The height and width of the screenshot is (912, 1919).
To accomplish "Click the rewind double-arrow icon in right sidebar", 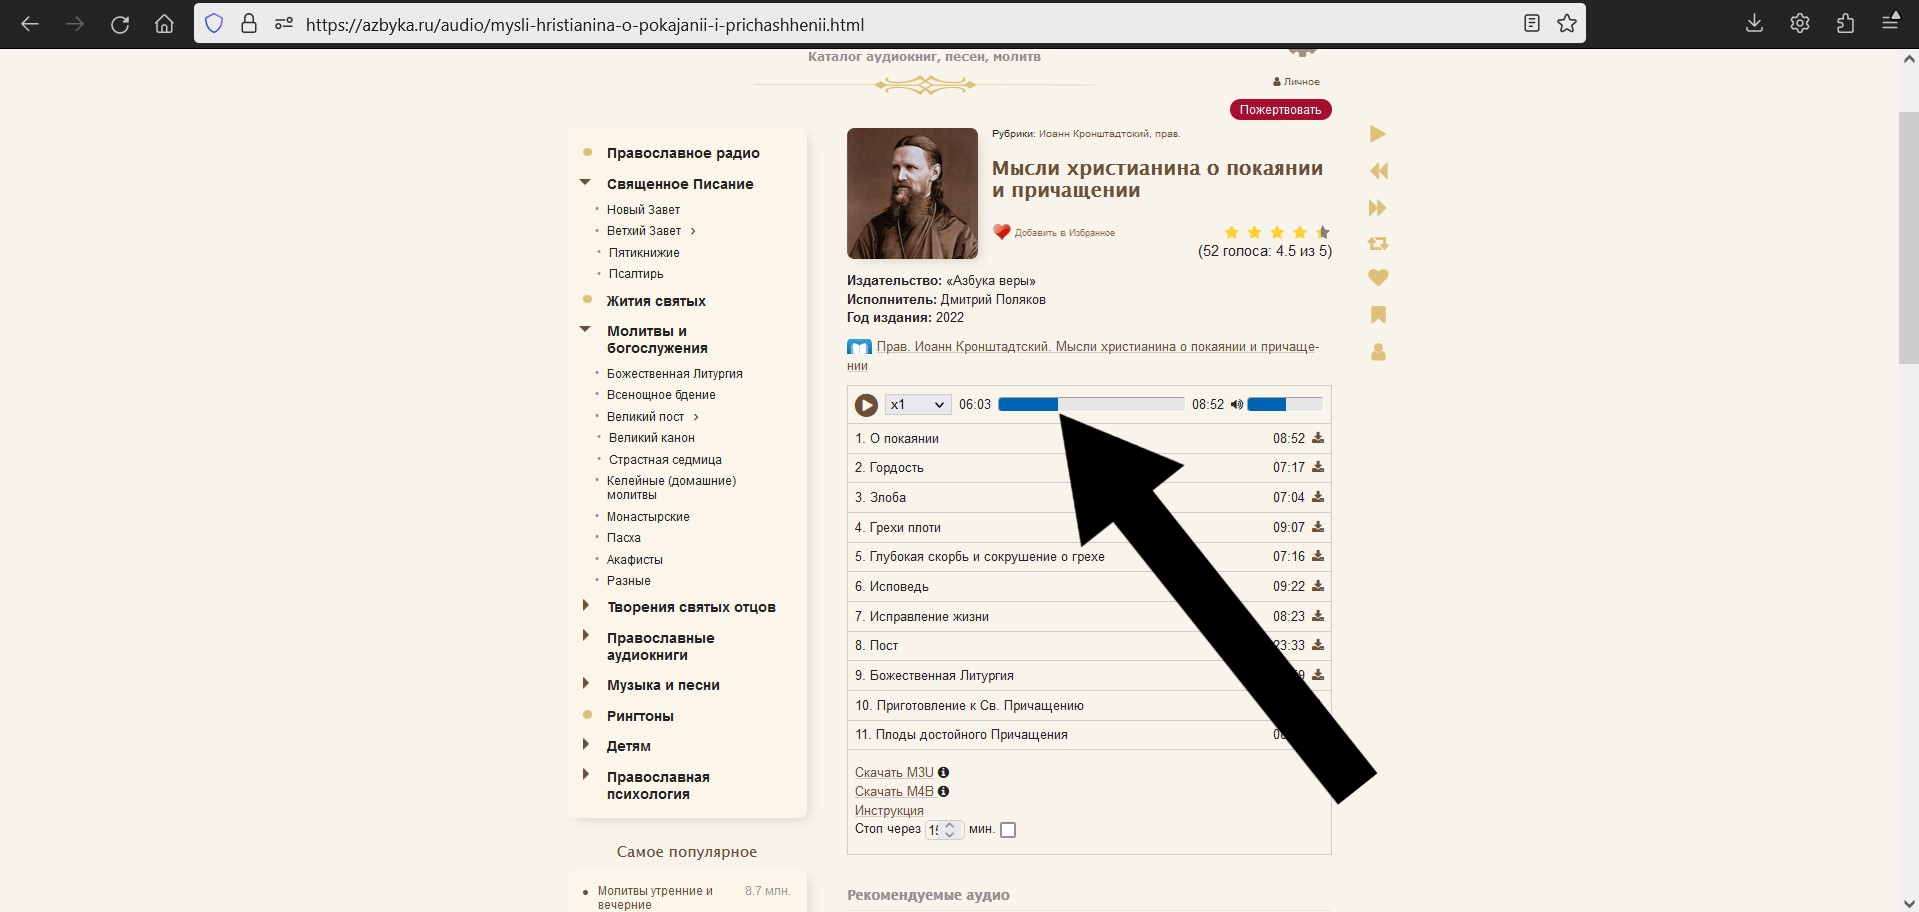I will click(x=1378, y=171).
